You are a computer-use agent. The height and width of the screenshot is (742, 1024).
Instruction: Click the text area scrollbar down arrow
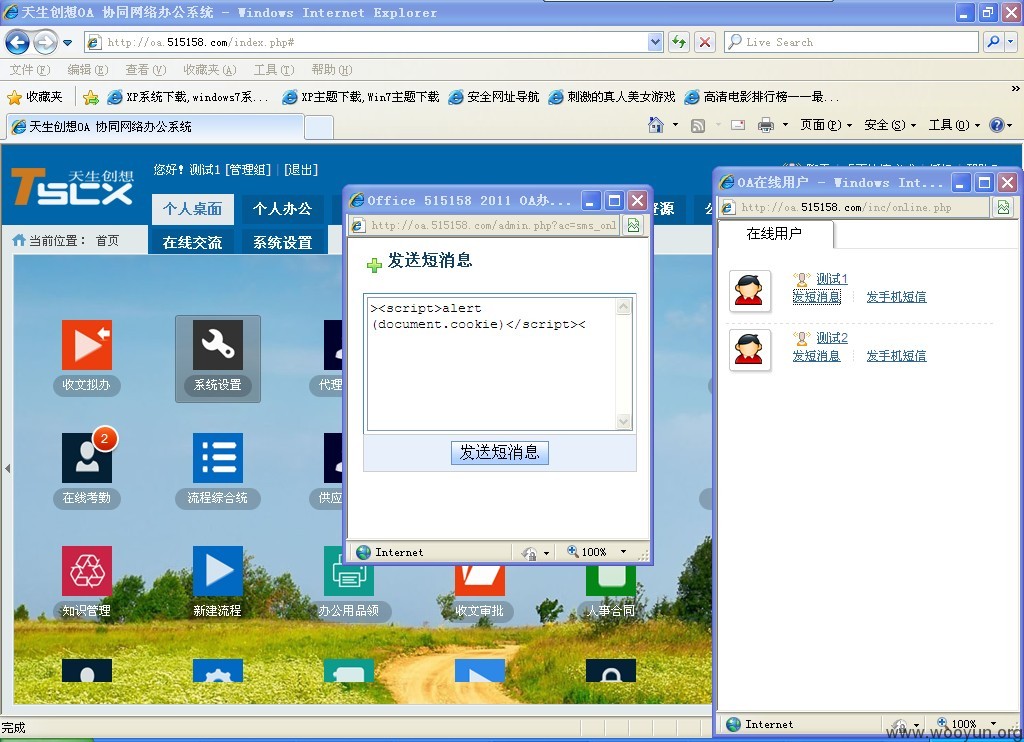pyautogui.click(x=624, y=422)
